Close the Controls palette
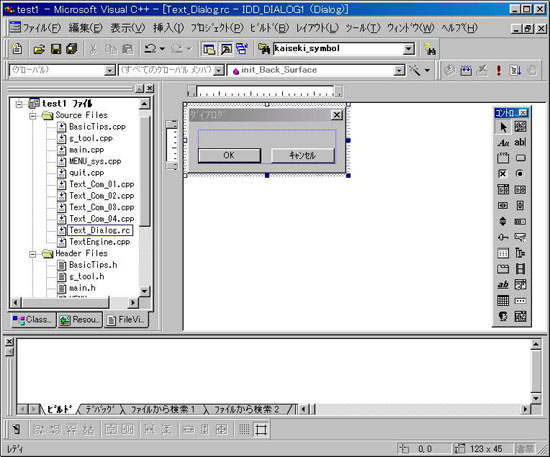 pyautogui.click(x=523, y=113)
